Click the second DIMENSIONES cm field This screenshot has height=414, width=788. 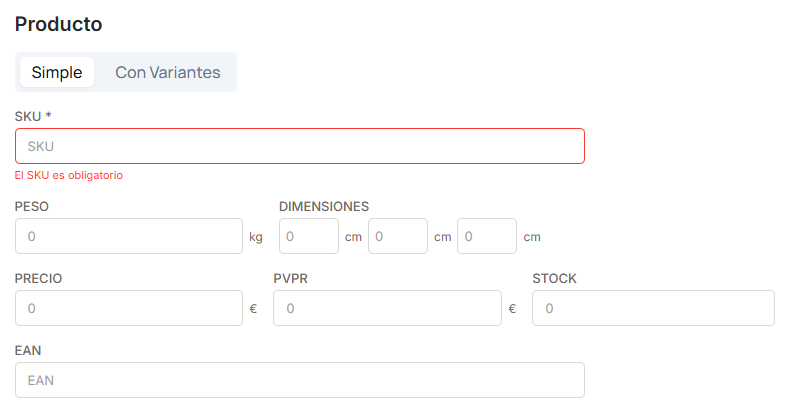click(x=398, y=236)
